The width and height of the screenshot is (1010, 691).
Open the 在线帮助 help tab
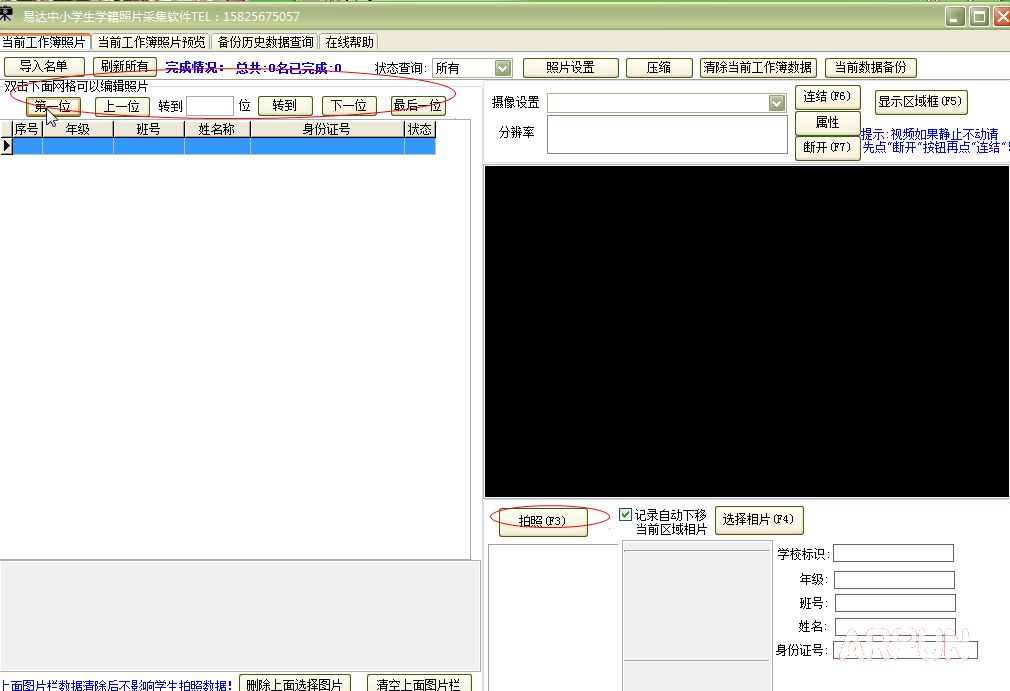pos(350,42)
